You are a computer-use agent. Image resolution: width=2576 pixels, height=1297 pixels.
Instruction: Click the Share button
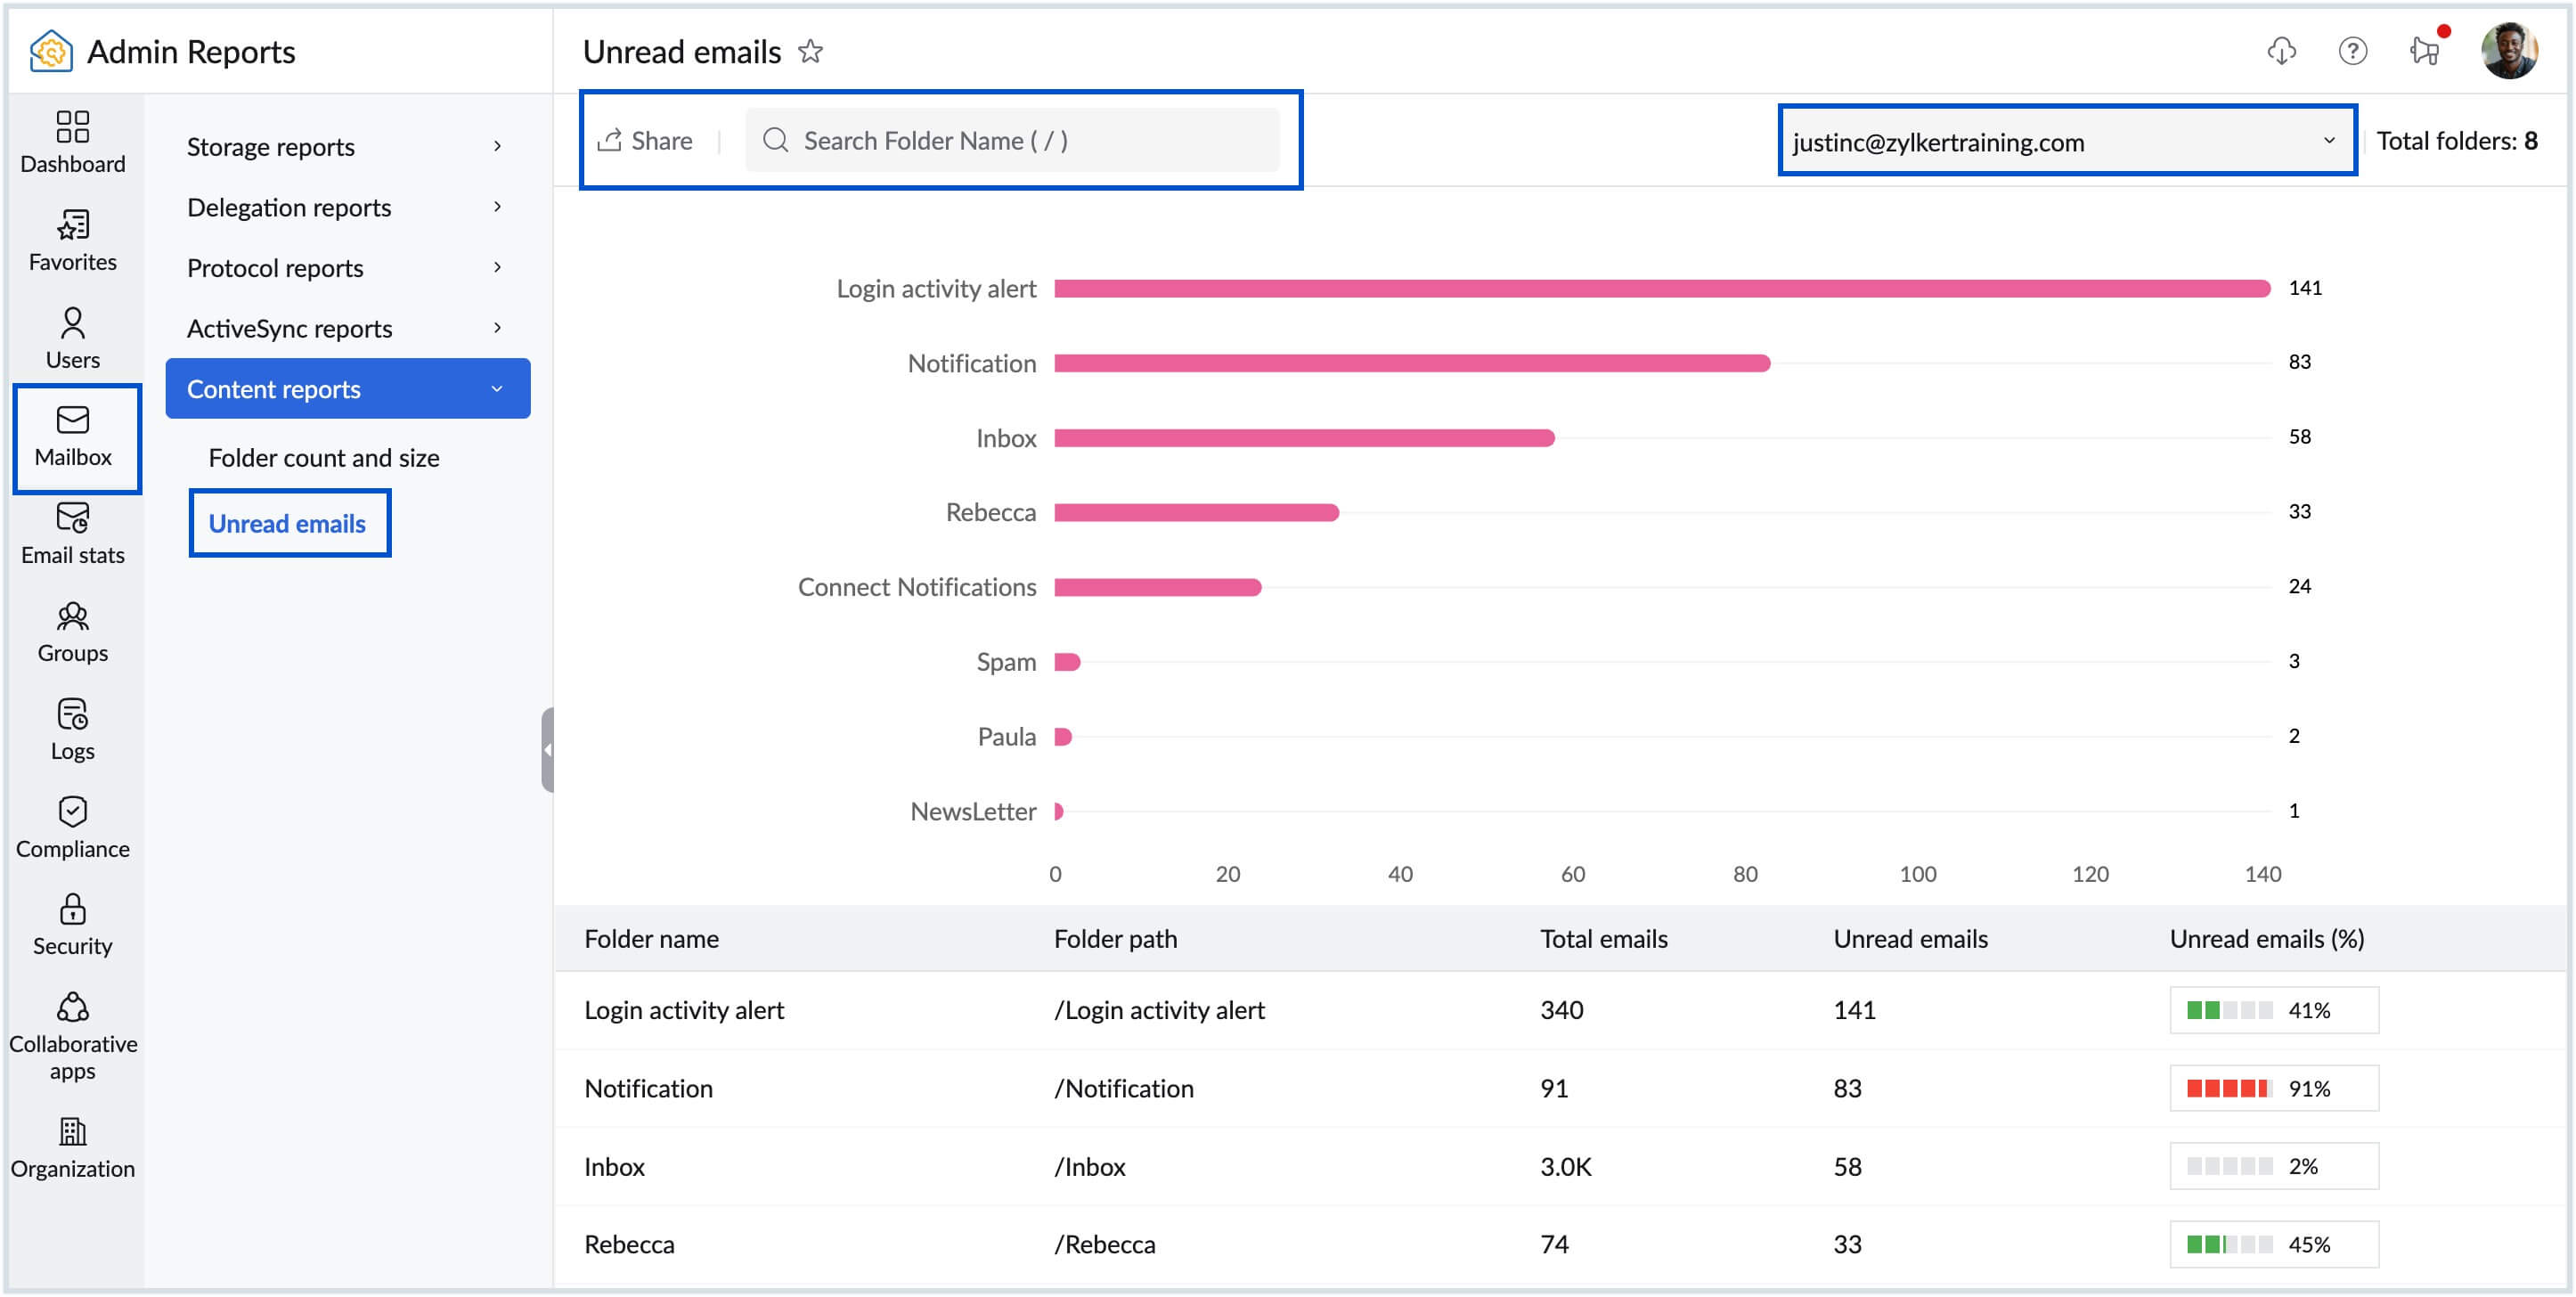tap(646, 141)
